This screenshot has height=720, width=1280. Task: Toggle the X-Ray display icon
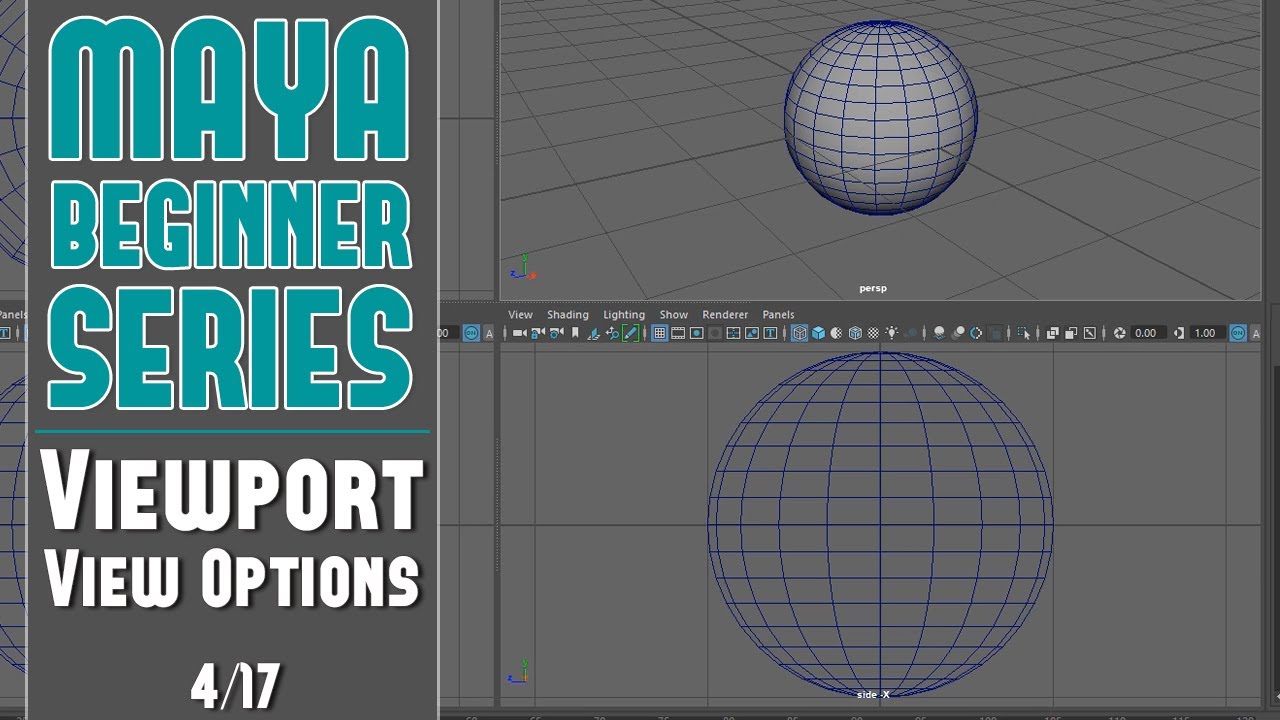coord(1052,333)
